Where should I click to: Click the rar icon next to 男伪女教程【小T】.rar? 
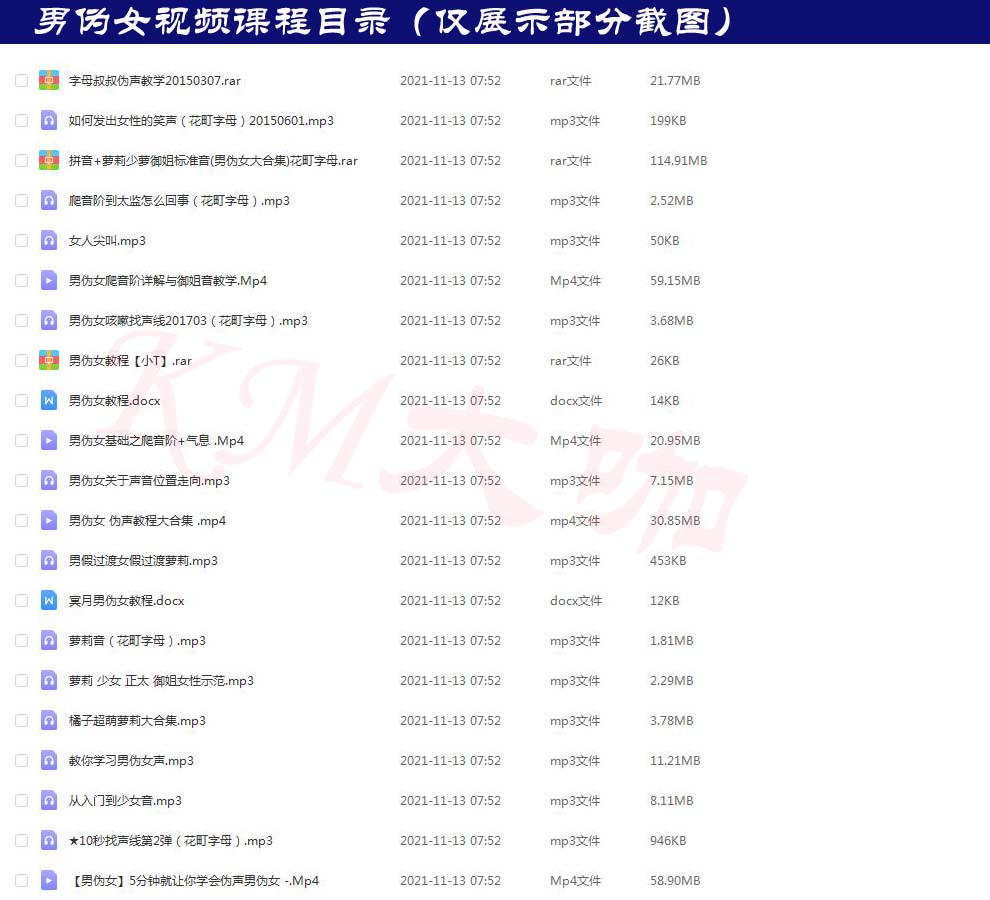[x=48, y=360]
